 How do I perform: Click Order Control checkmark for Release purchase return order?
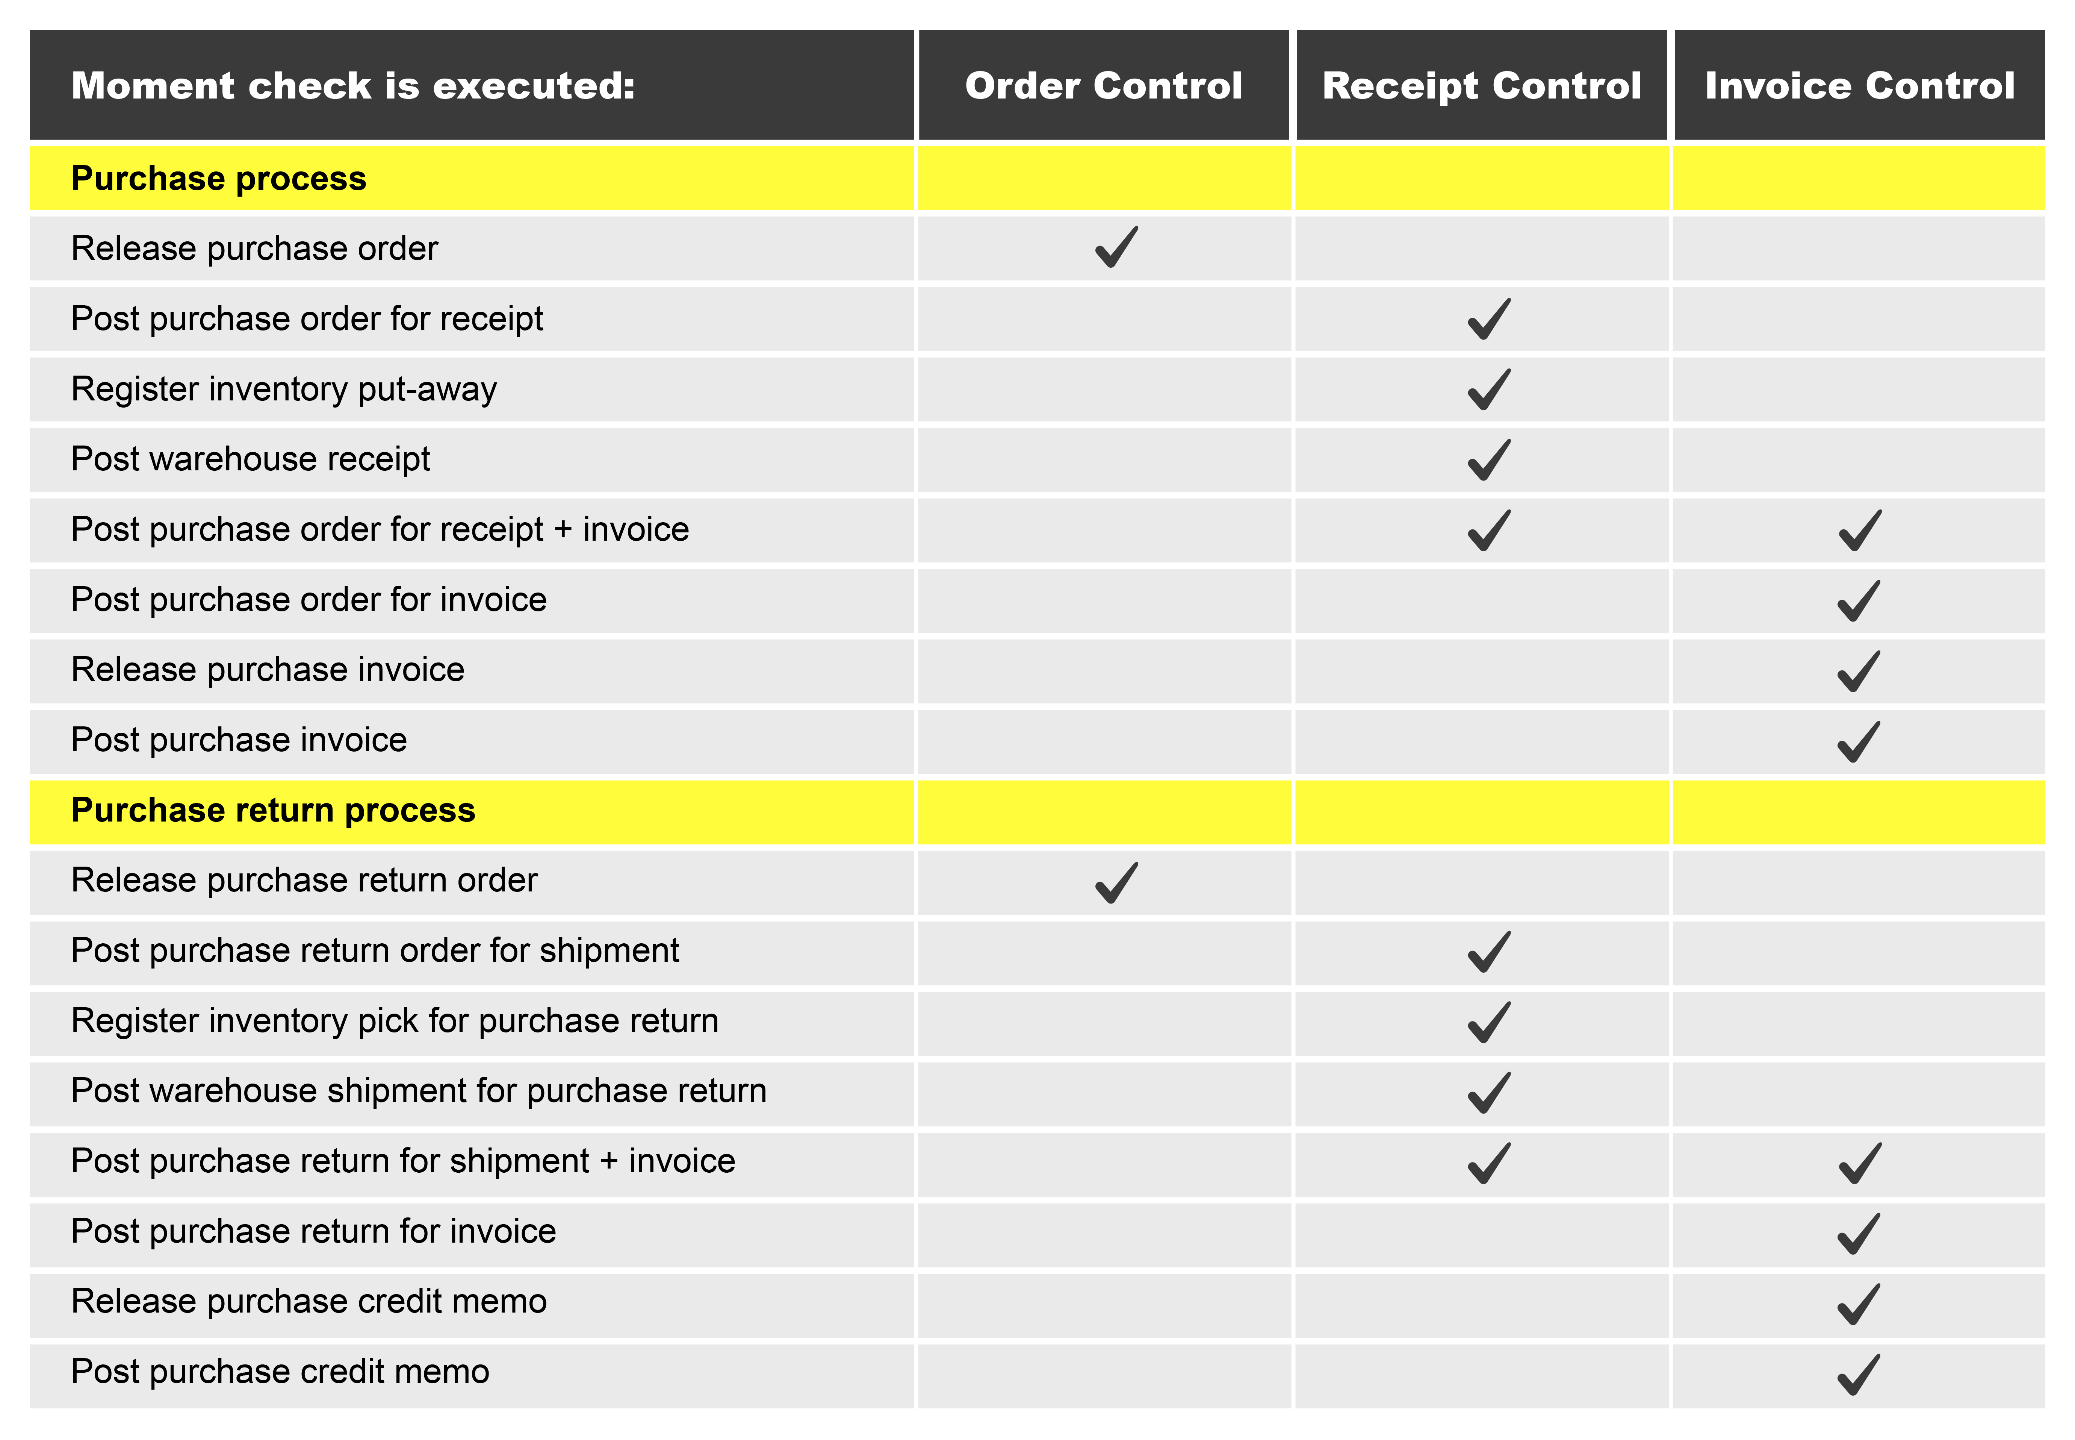coord(1116,882)
